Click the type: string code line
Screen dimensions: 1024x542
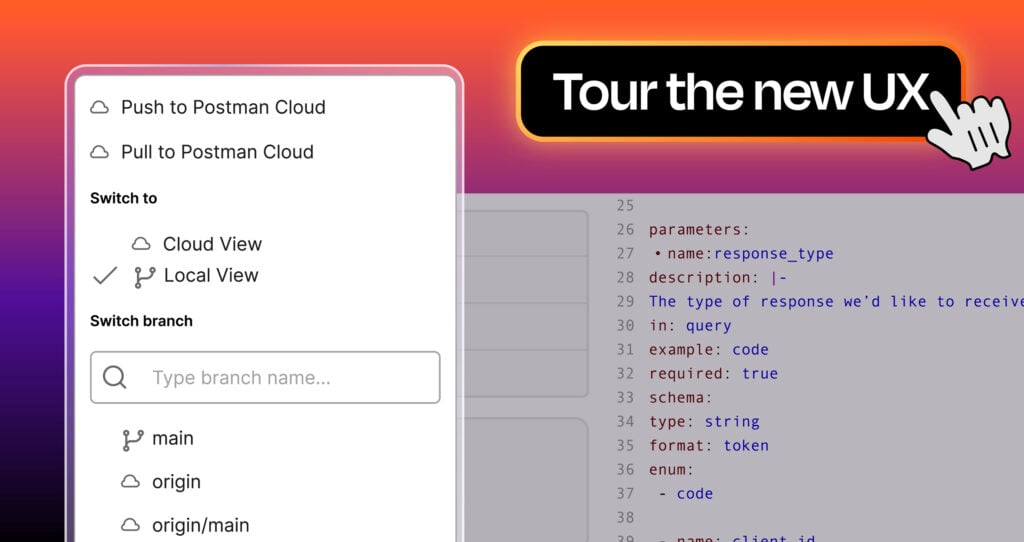pyautogui.click(x=703, y=422)
